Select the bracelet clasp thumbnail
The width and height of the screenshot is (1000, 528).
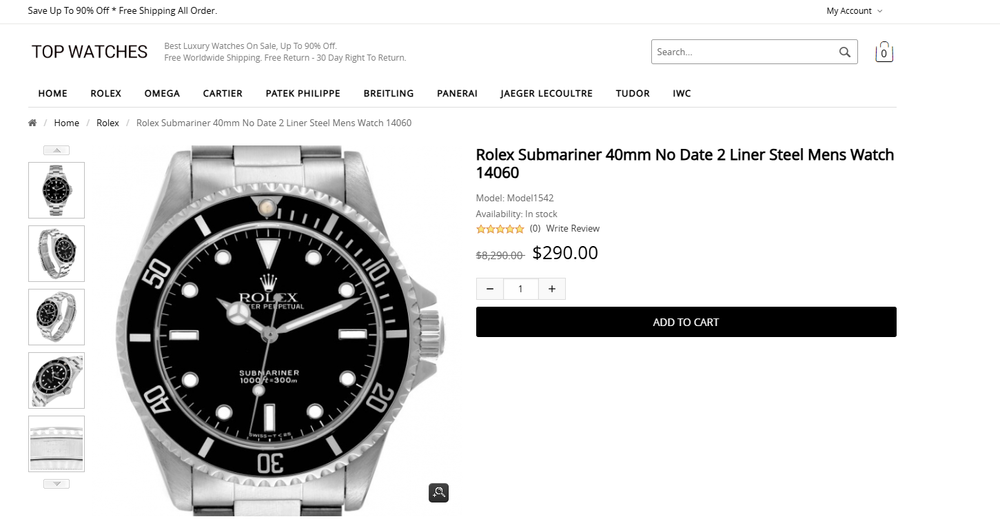pos(57,444)
